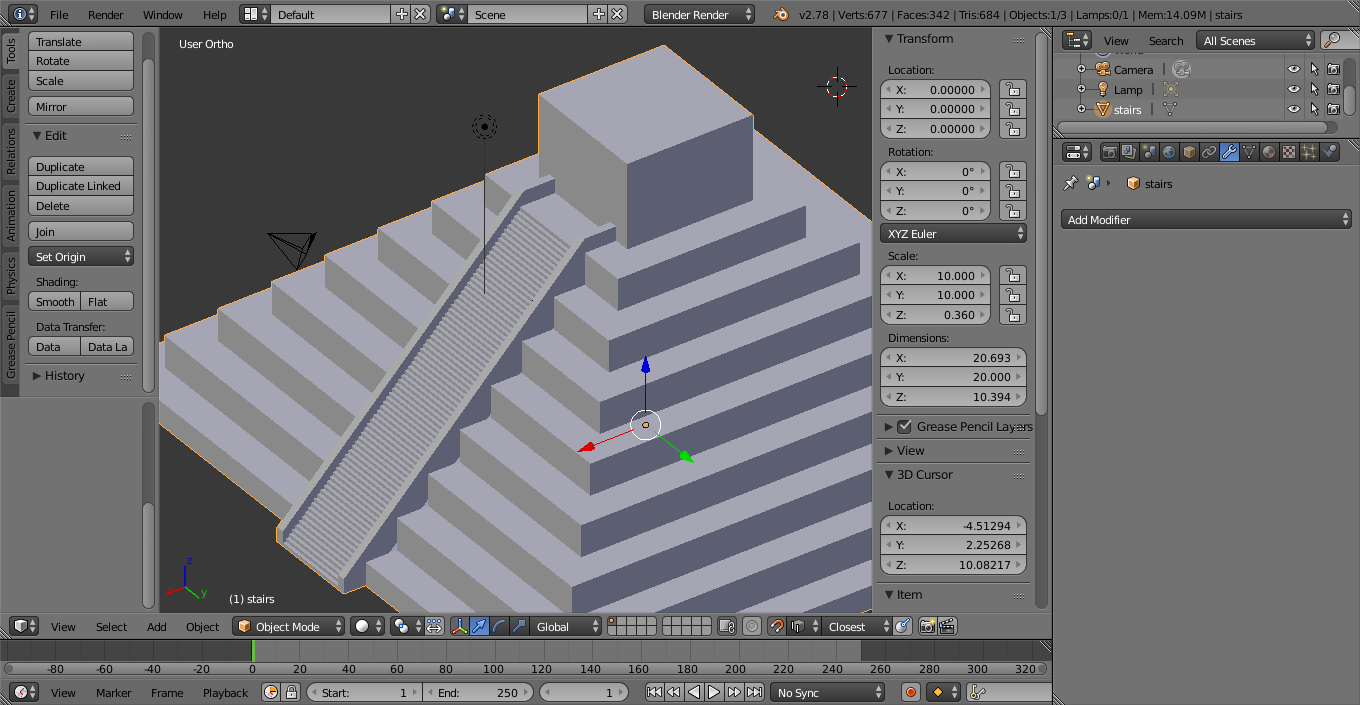Screen dimensions: 1360x705
Task: Open the Add Modifier dropdown
Action: [x=1206, y=220]
